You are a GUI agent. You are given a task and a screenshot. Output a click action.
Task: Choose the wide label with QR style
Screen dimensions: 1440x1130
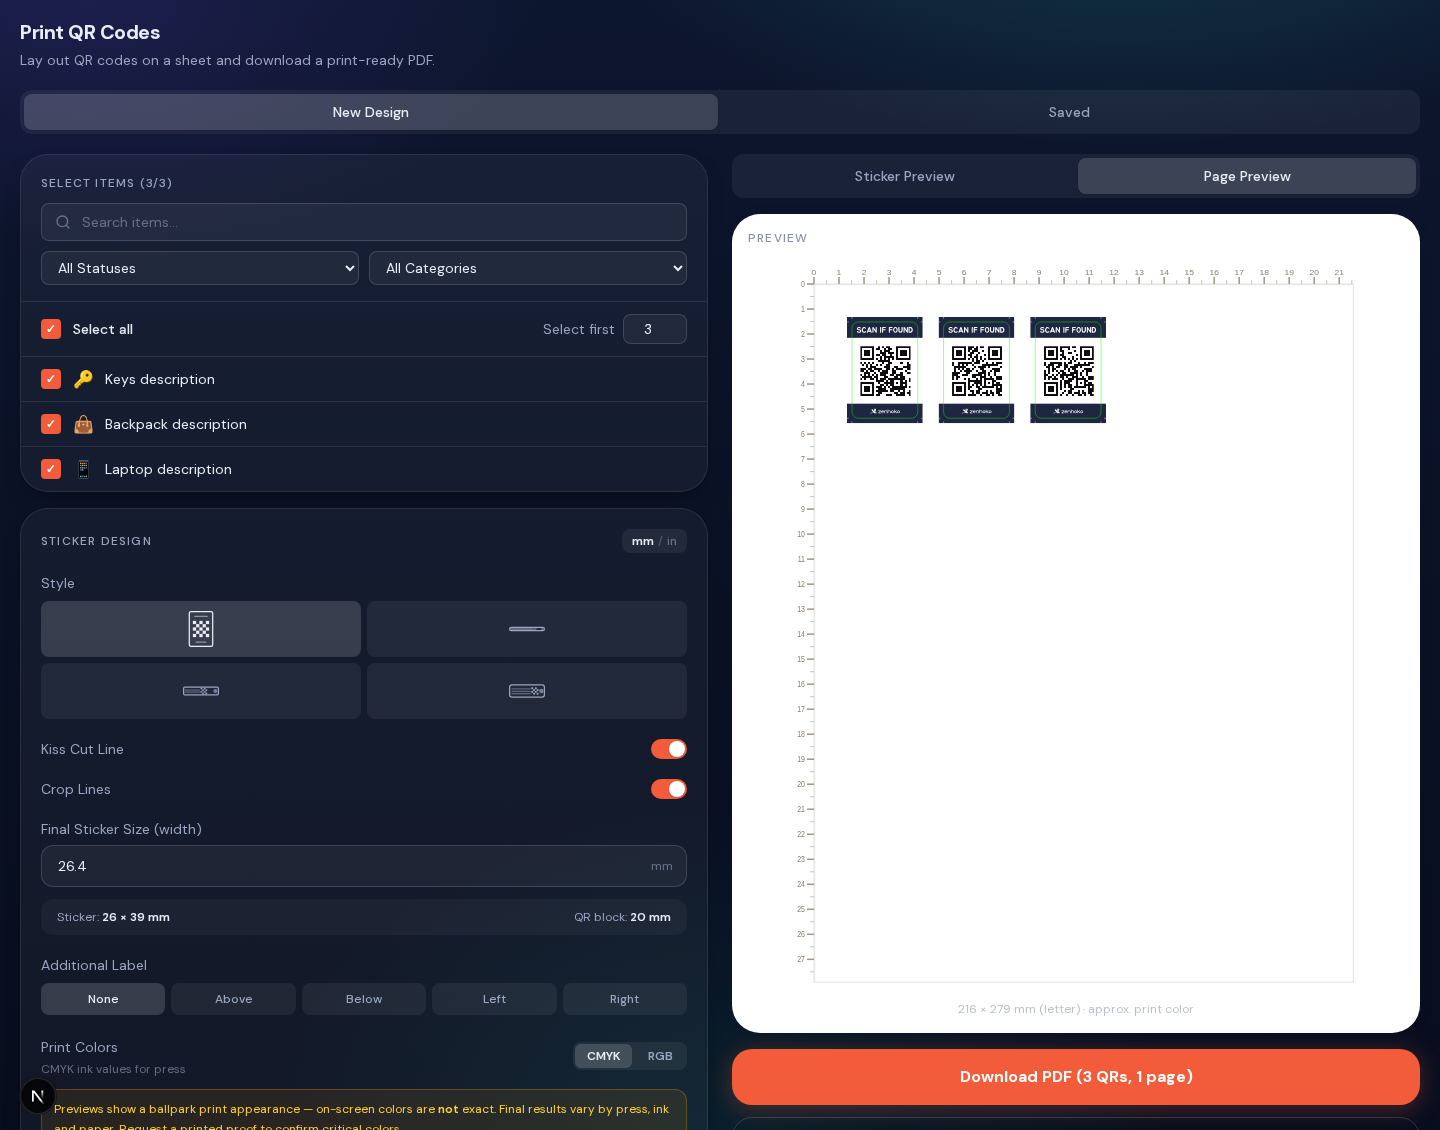tap(527, 691)
